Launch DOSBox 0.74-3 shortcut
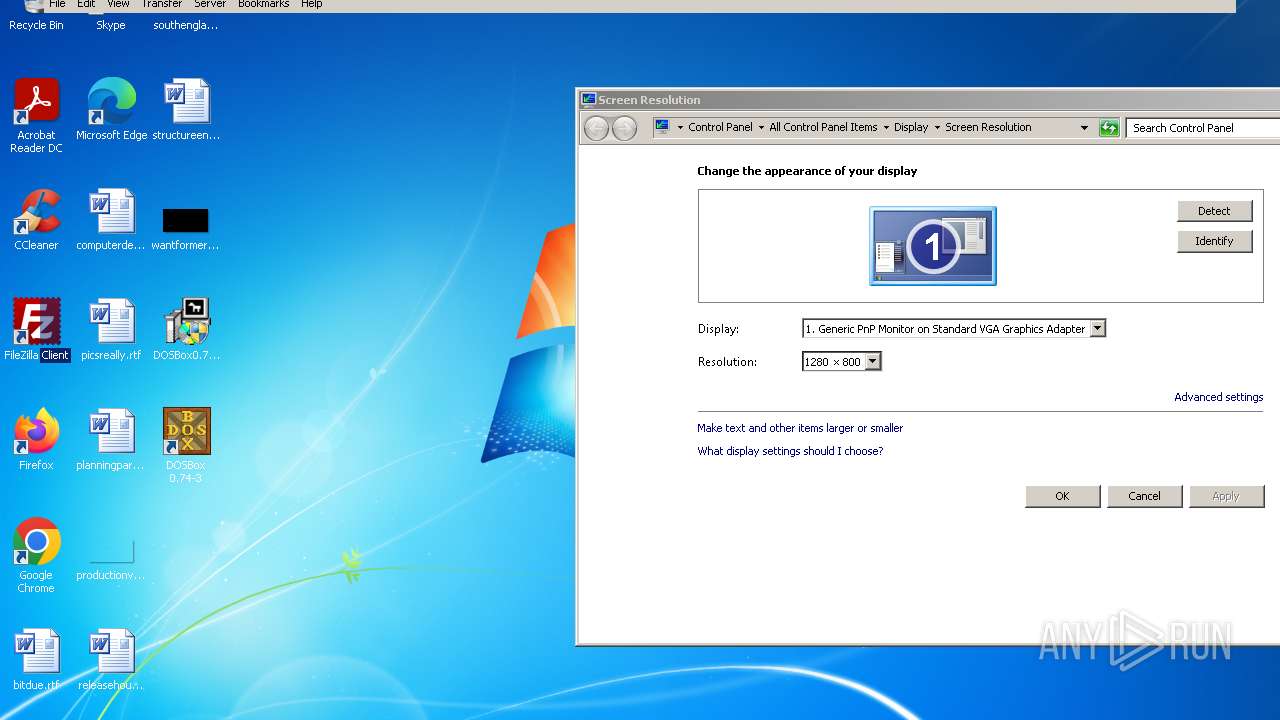 tap(186, 446)
